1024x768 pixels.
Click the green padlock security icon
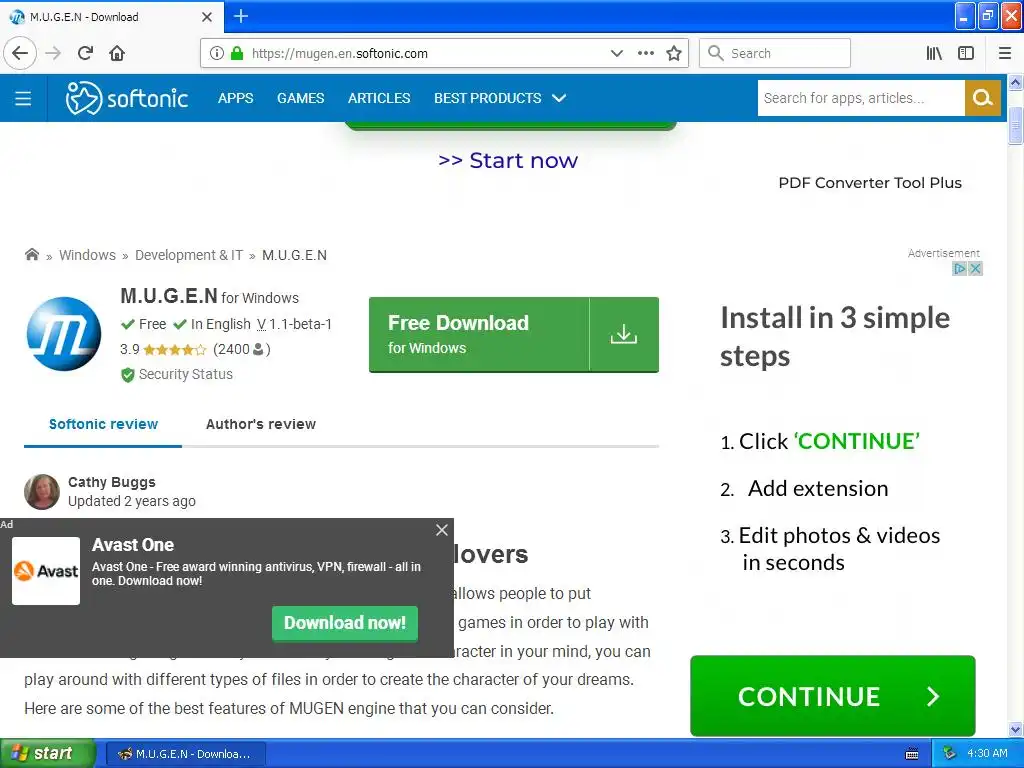click(x=237, y=53)
